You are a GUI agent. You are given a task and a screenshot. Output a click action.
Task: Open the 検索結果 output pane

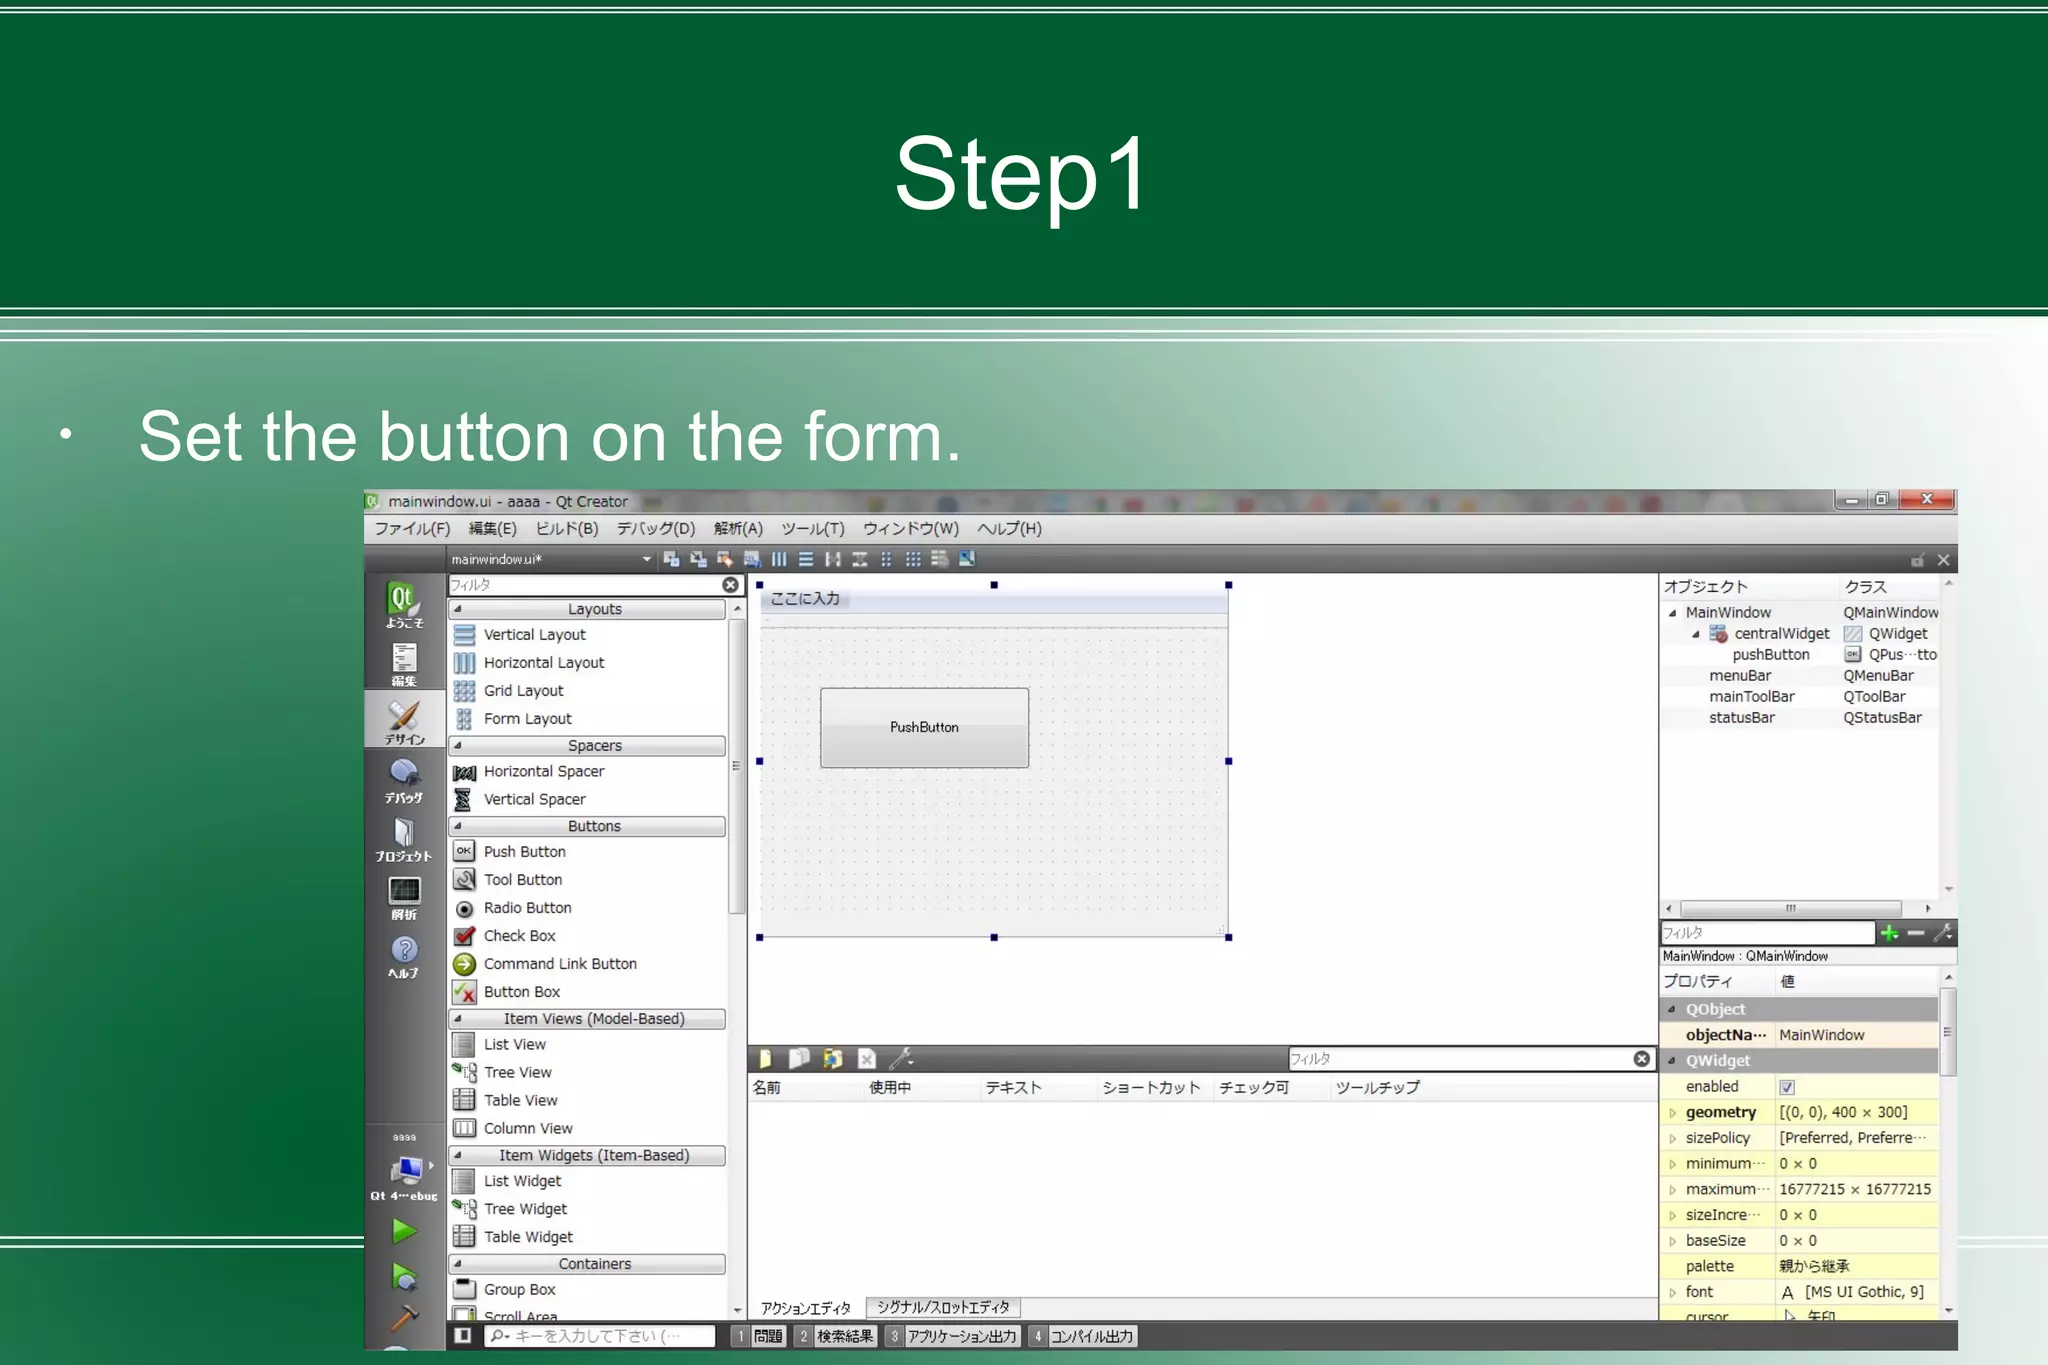836,1336
